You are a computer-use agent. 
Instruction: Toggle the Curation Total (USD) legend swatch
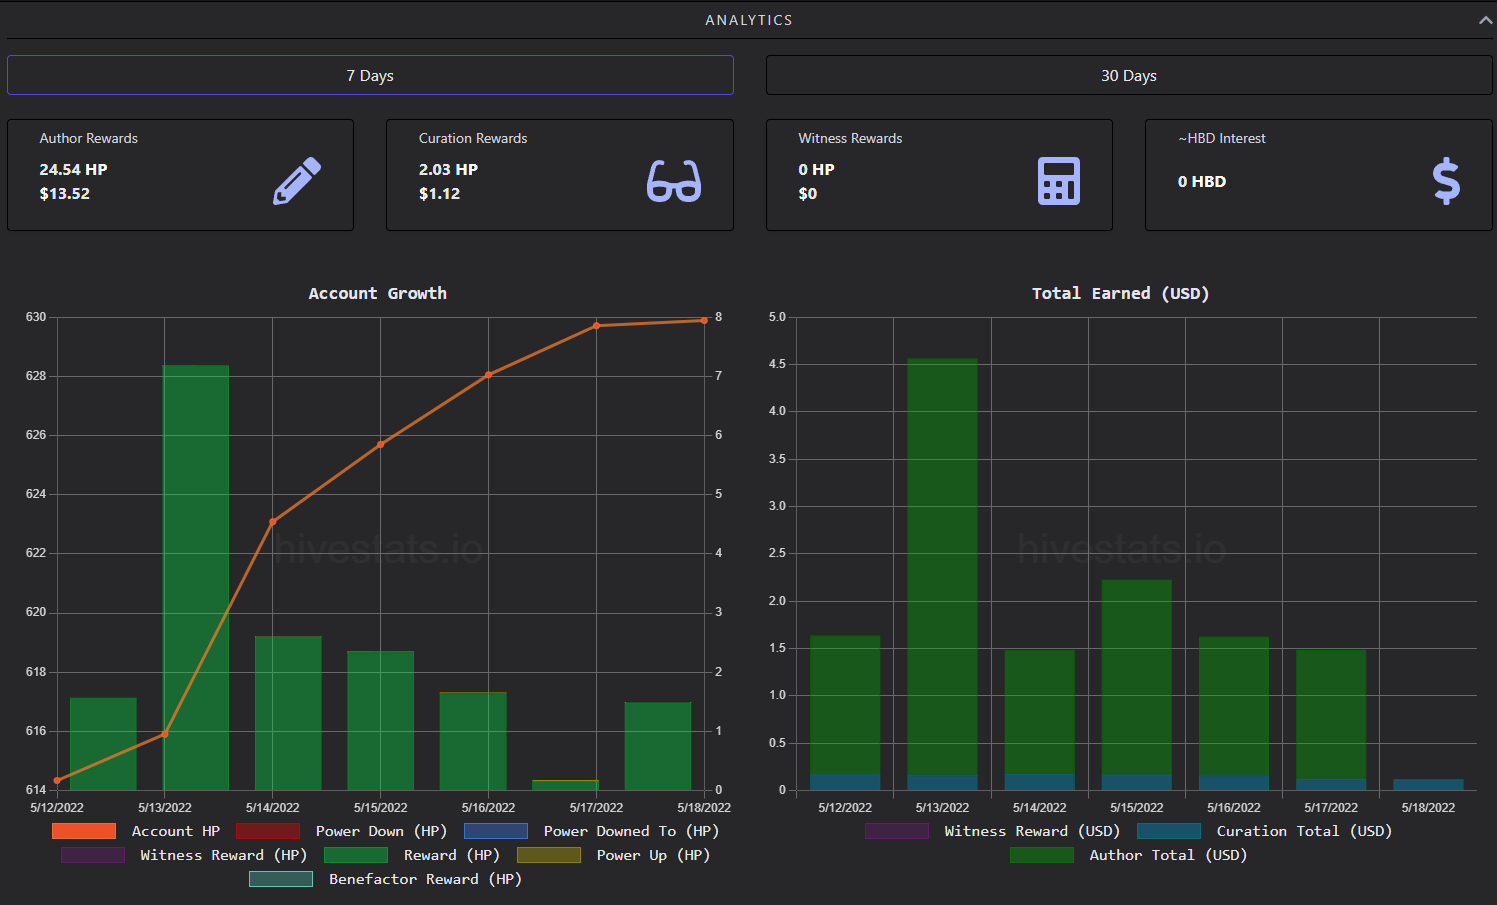click(1169, 831)
